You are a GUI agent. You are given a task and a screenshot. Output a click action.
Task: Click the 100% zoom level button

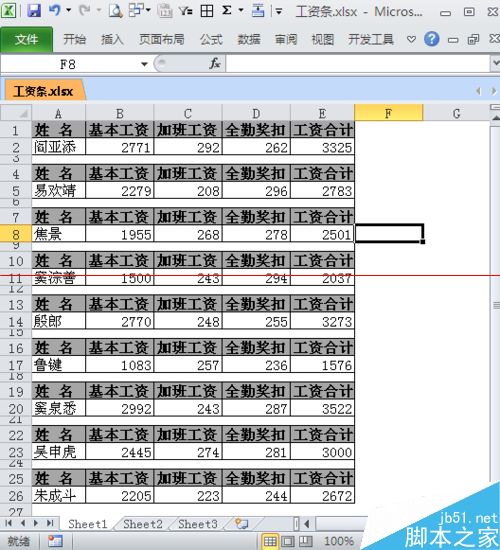tap(339, 541)
